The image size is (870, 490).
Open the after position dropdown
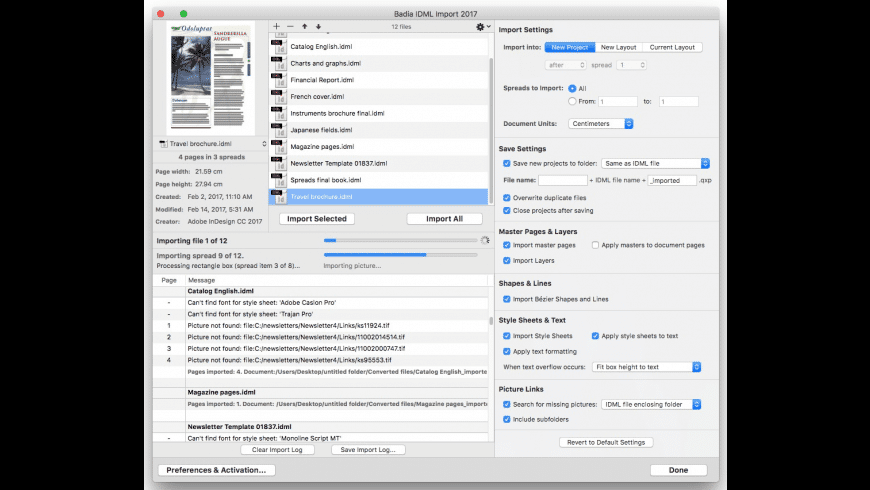click(565, 65)
